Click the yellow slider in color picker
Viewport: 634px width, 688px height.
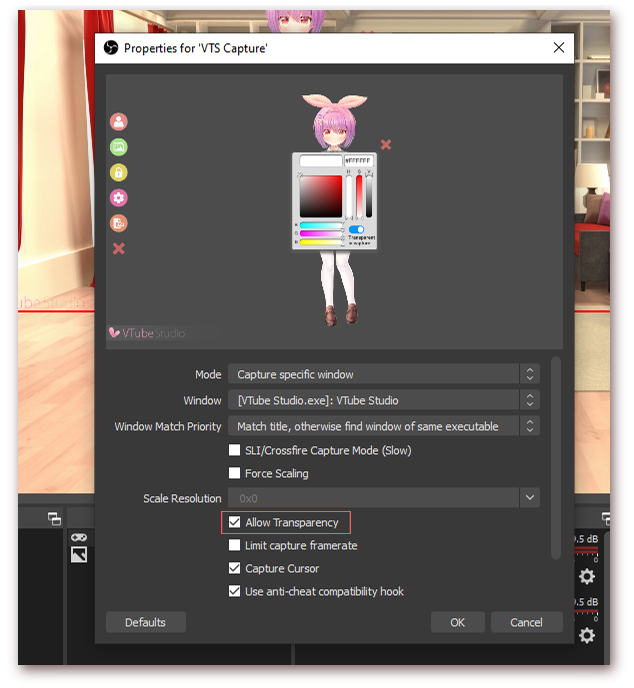point(321,242)
